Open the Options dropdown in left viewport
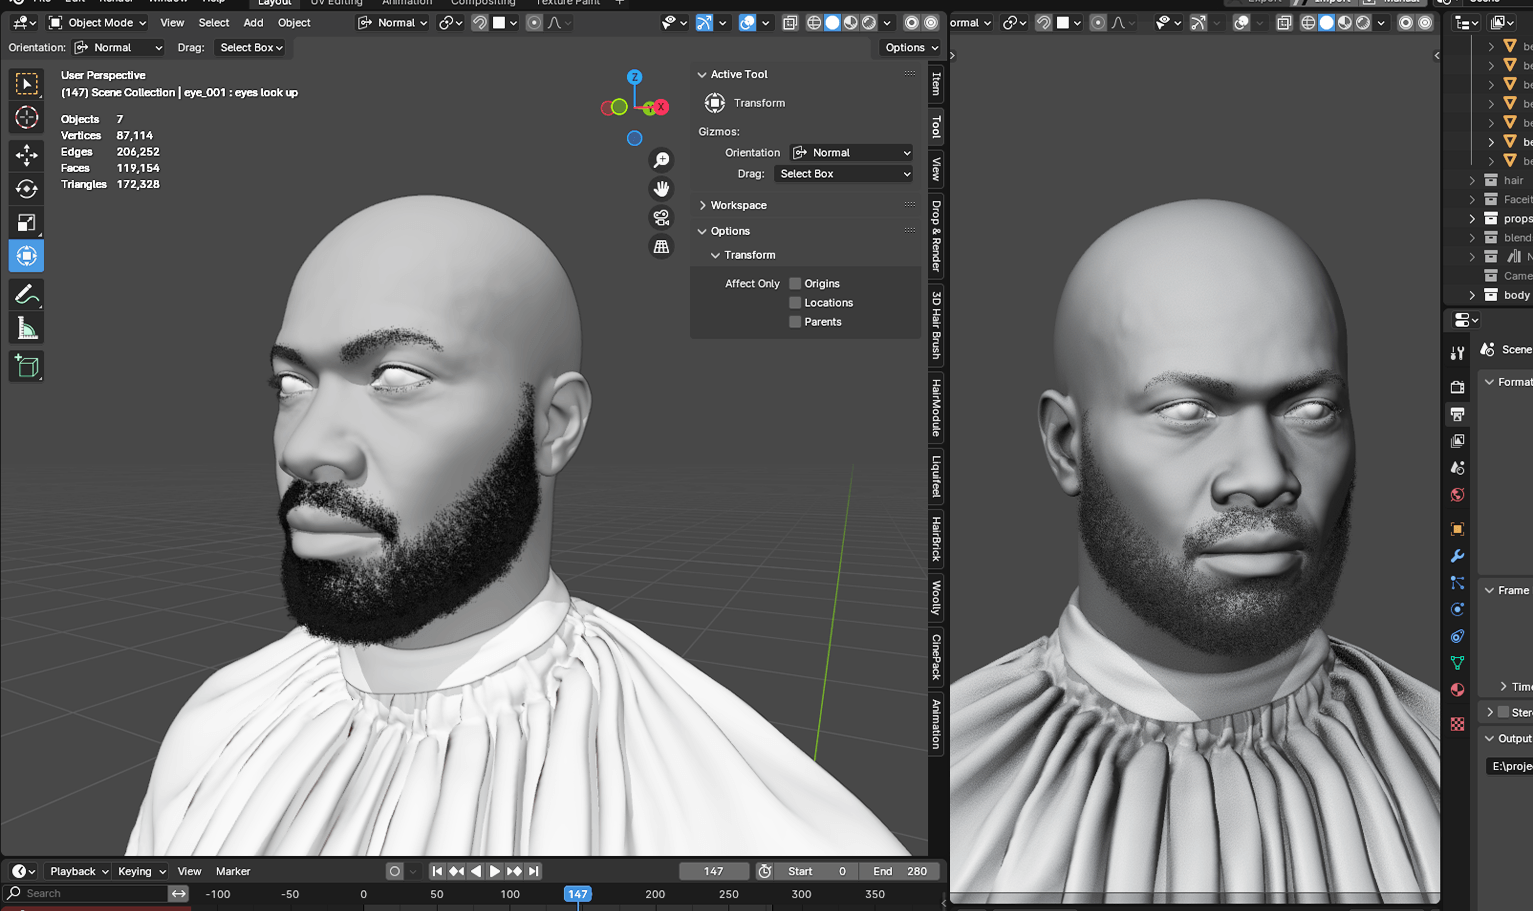Image resolution: width=1533 pixels, height=911 pixels. click(x=912, y=47)
